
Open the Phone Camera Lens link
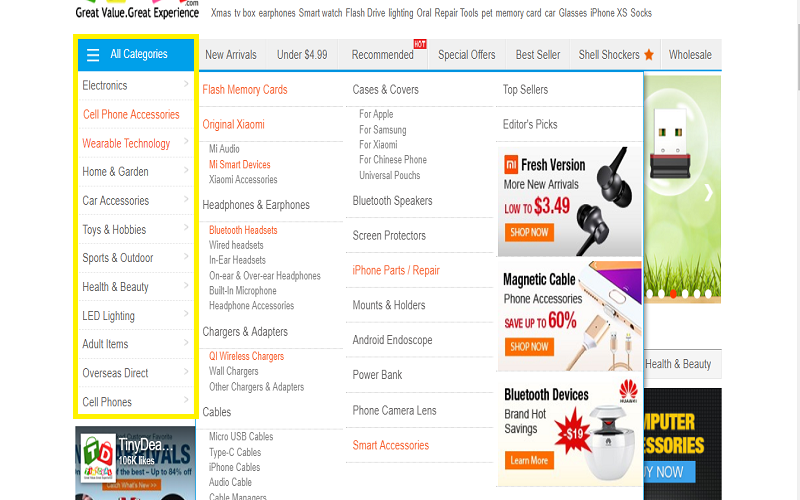[394, 411]
